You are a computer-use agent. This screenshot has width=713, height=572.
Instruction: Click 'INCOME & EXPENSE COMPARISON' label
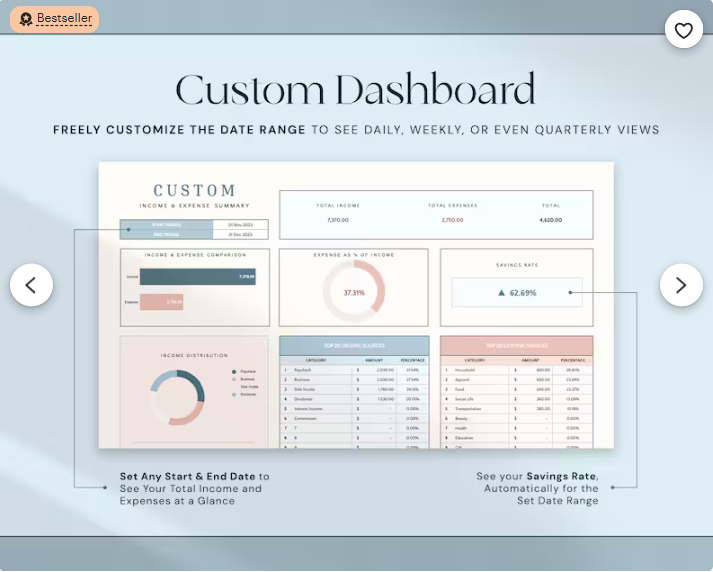pos(195,255)
